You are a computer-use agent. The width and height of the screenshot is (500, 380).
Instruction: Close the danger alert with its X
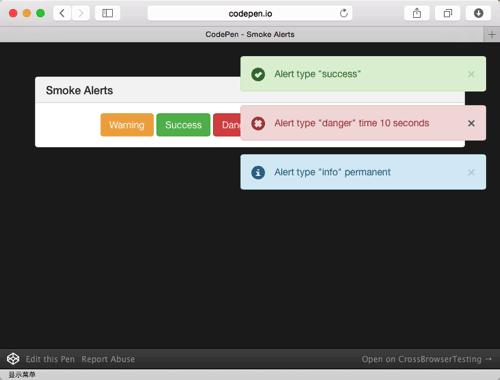point(471,123)
